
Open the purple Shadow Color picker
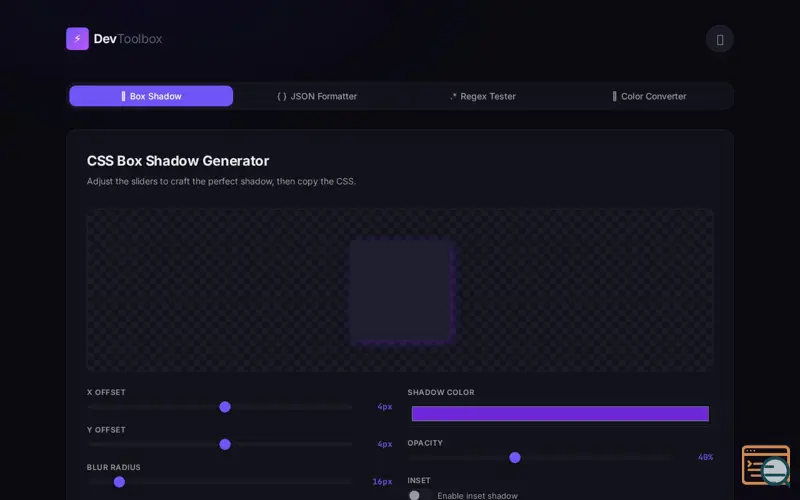pyautogui.click(x=560, y=413)
